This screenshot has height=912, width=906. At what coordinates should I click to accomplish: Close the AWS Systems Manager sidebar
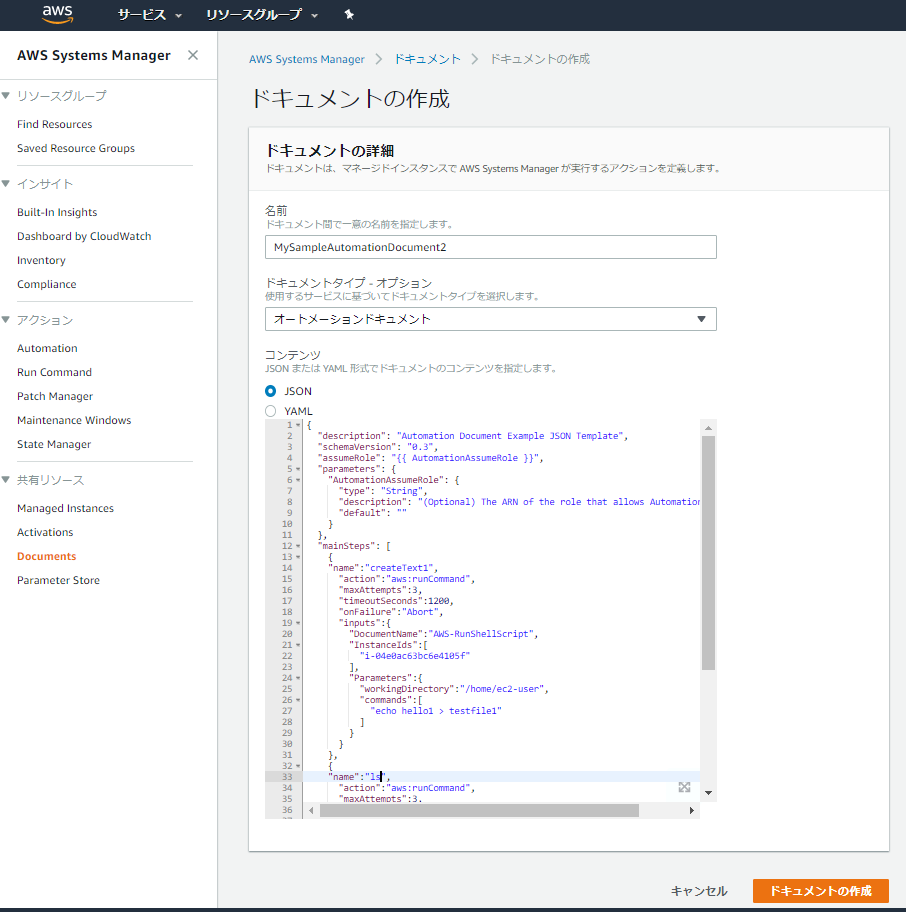click(x=193, y=55)
